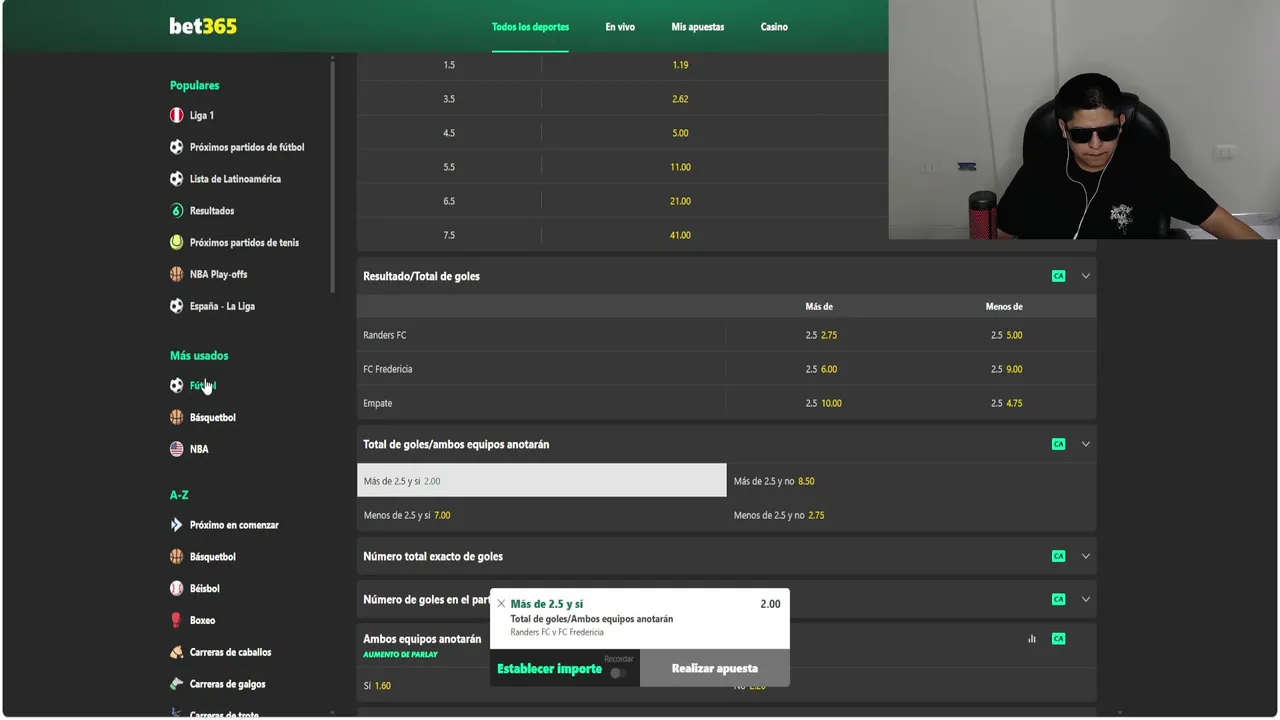The image size is (1280, 720).
Task: Select the 7.5 goals line odds 41.00
Action: [680, 235]
